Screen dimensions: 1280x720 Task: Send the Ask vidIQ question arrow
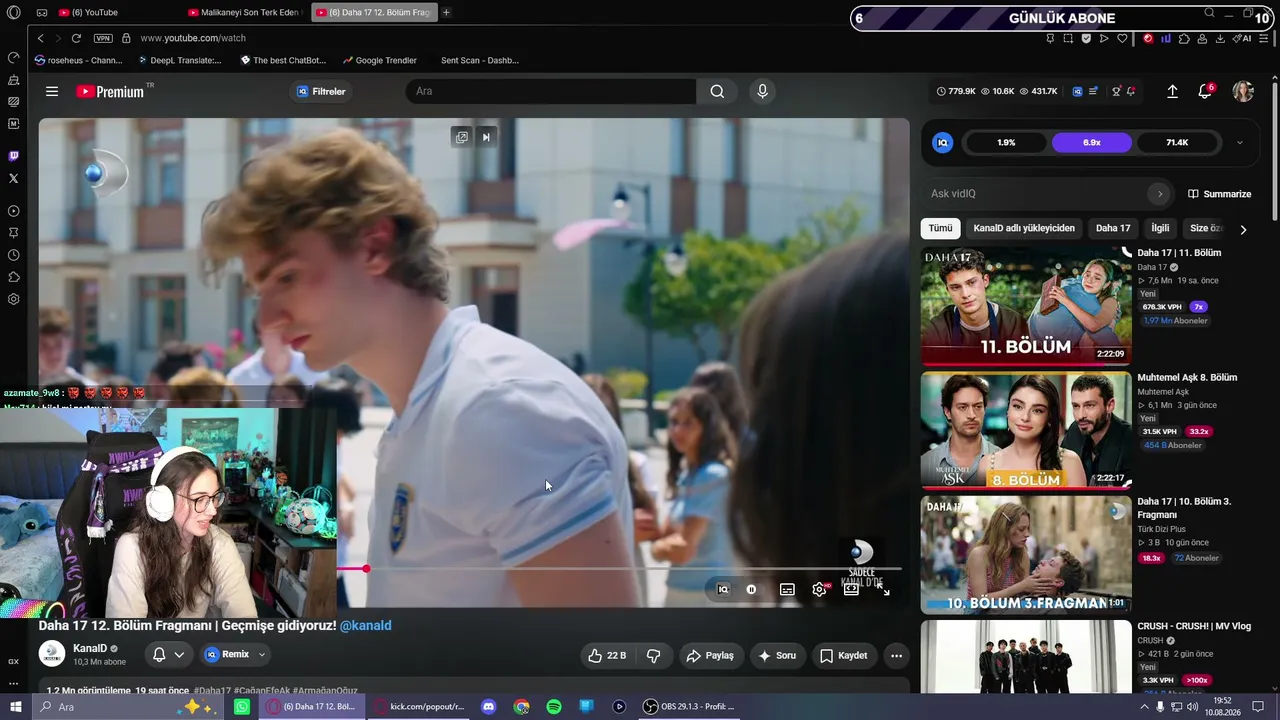pyautogui.click(x=1160, y=194)
